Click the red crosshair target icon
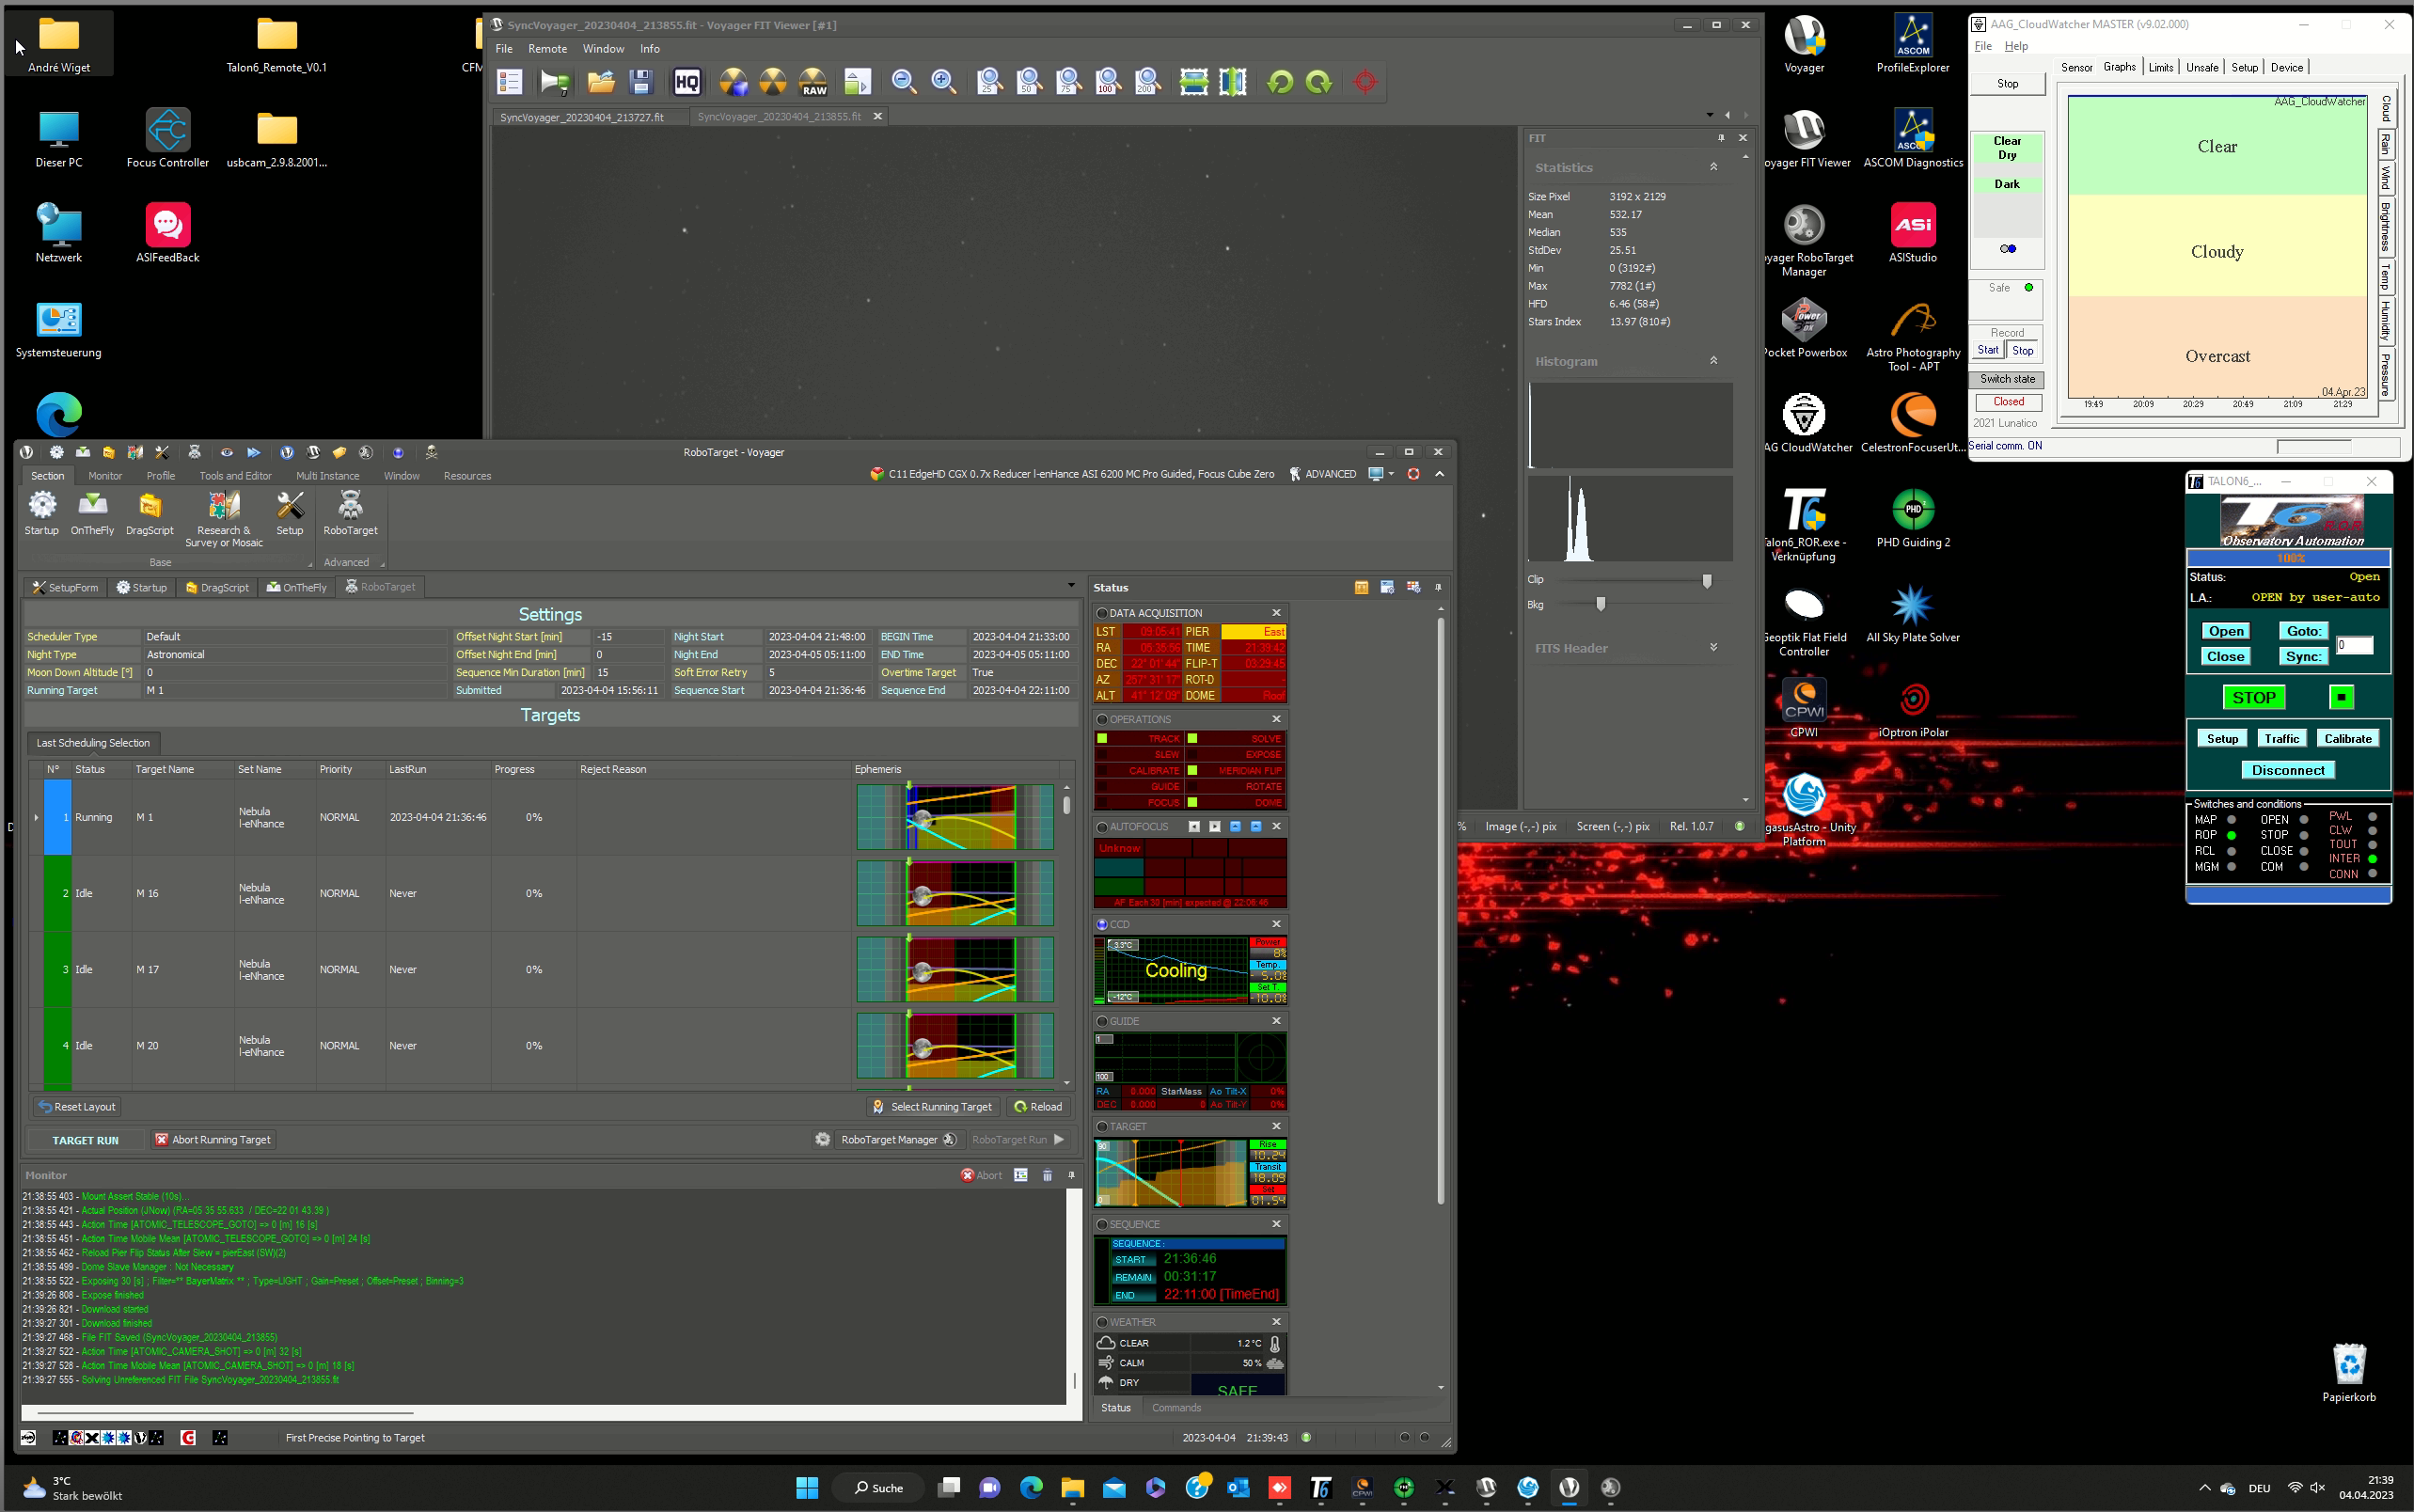This screenshot has height=1512, width=2414. click(1365, 82)
